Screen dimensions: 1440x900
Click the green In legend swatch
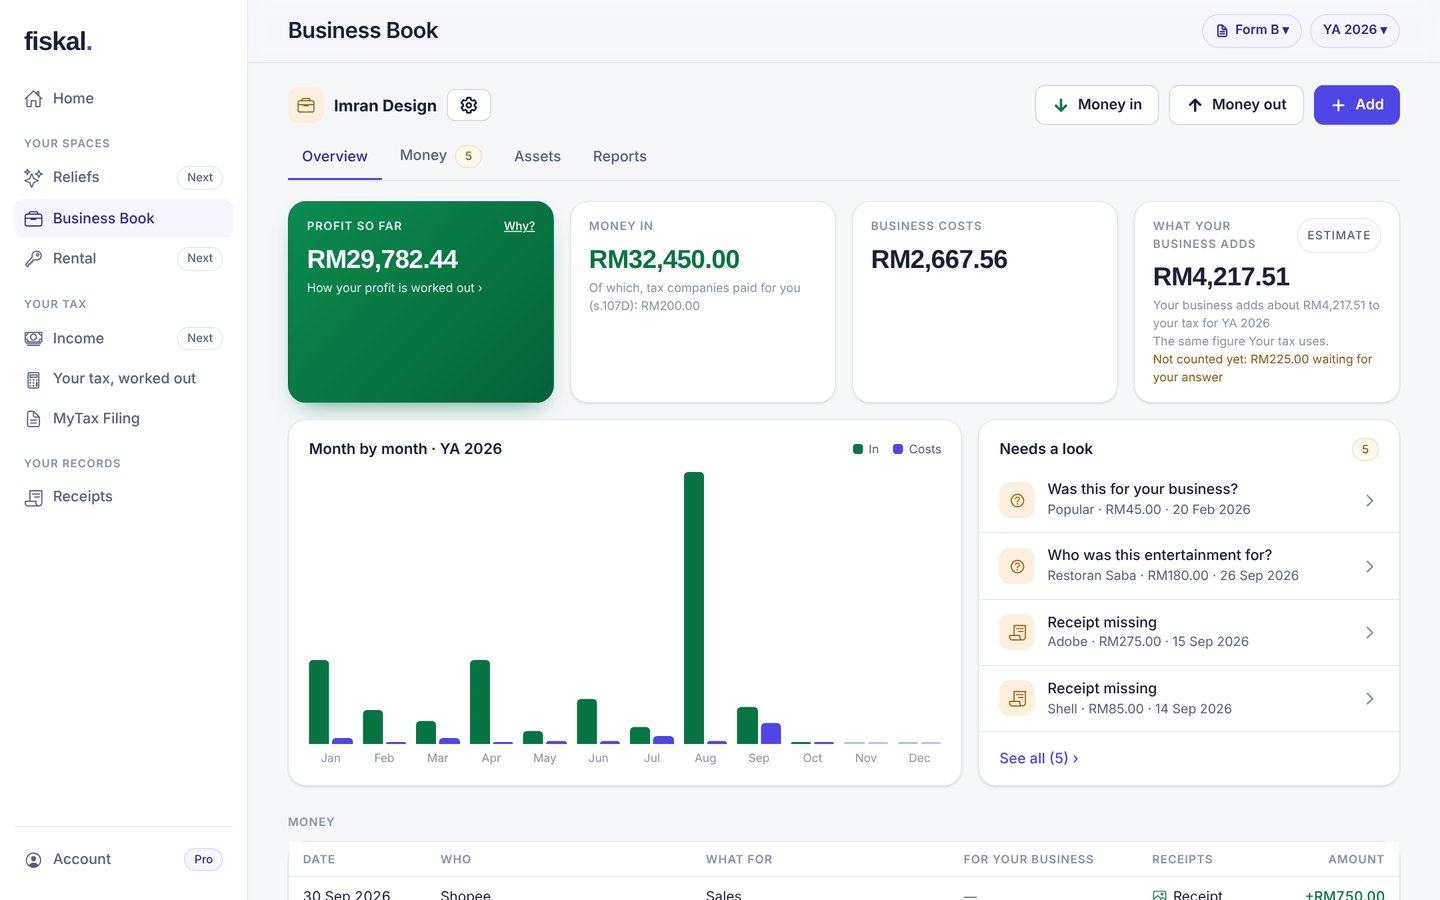[858, 449]
